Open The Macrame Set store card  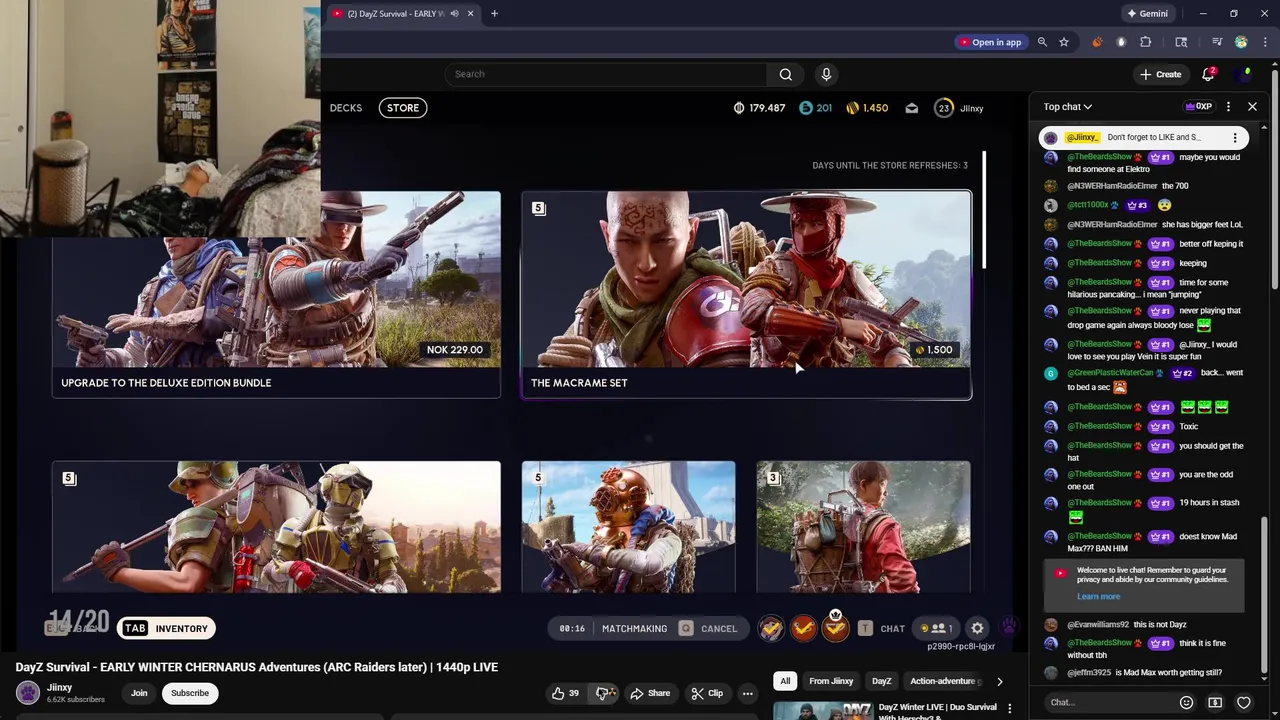[x=746, y=295]
